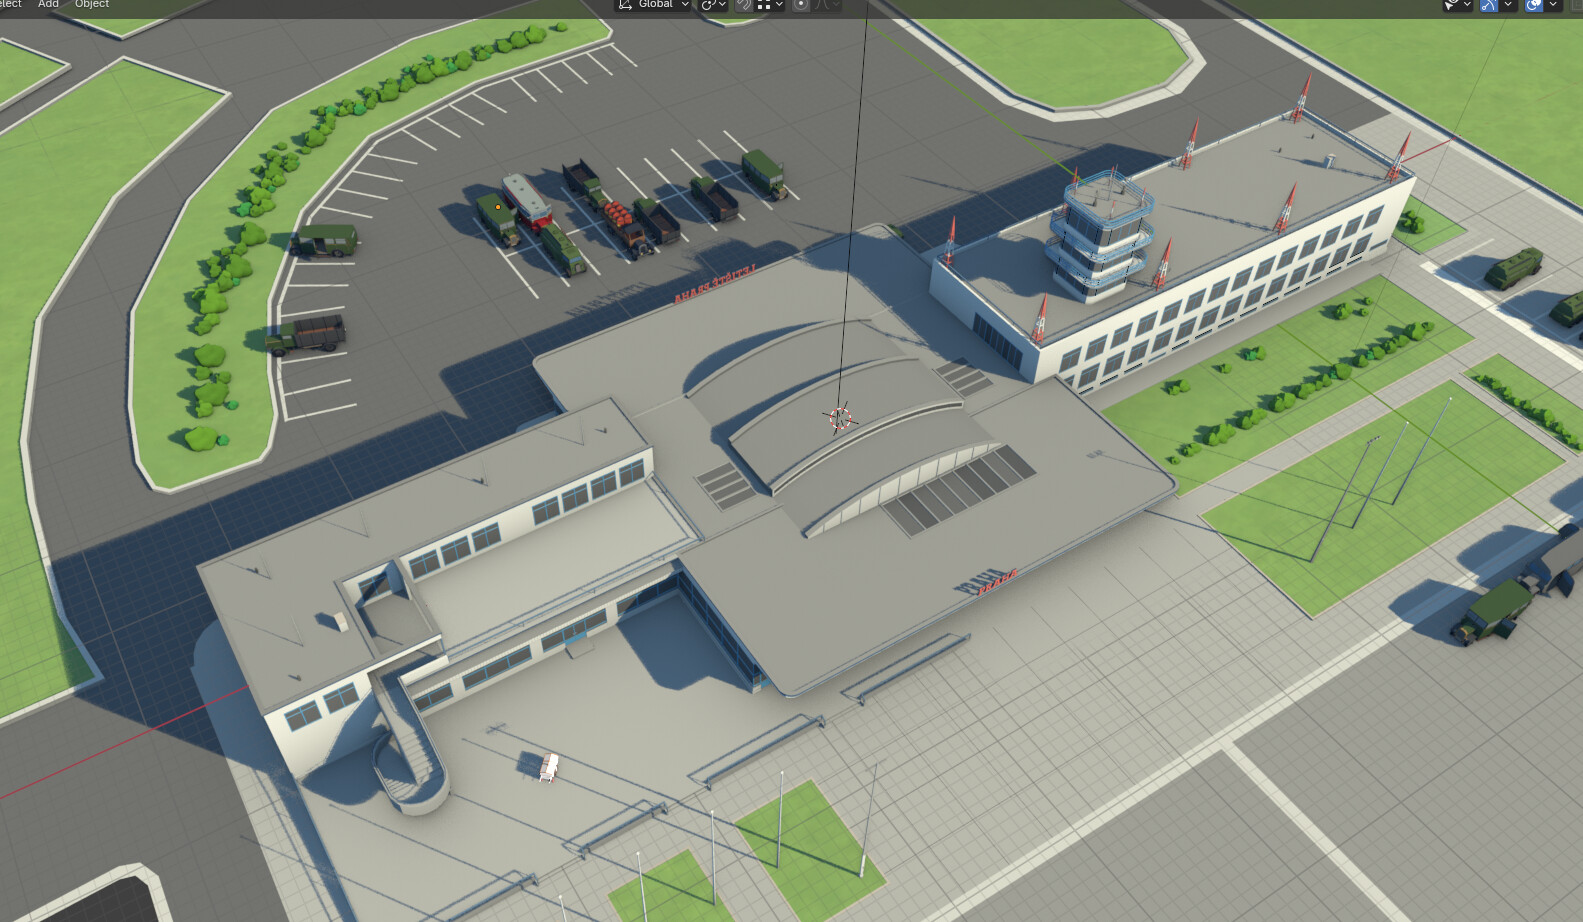Toggle the snap magnet icon
1583x922 pixels.
[x=743, y=4]
